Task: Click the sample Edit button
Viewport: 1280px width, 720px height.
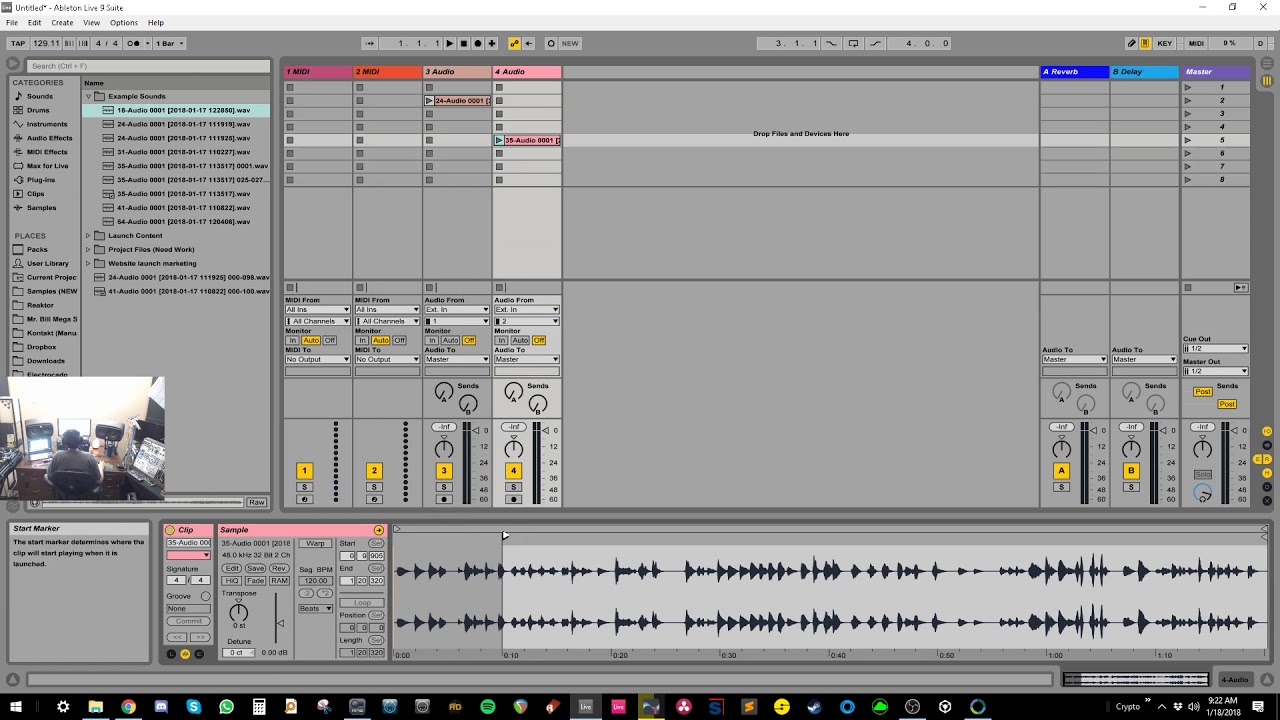Action: [232, 568]
